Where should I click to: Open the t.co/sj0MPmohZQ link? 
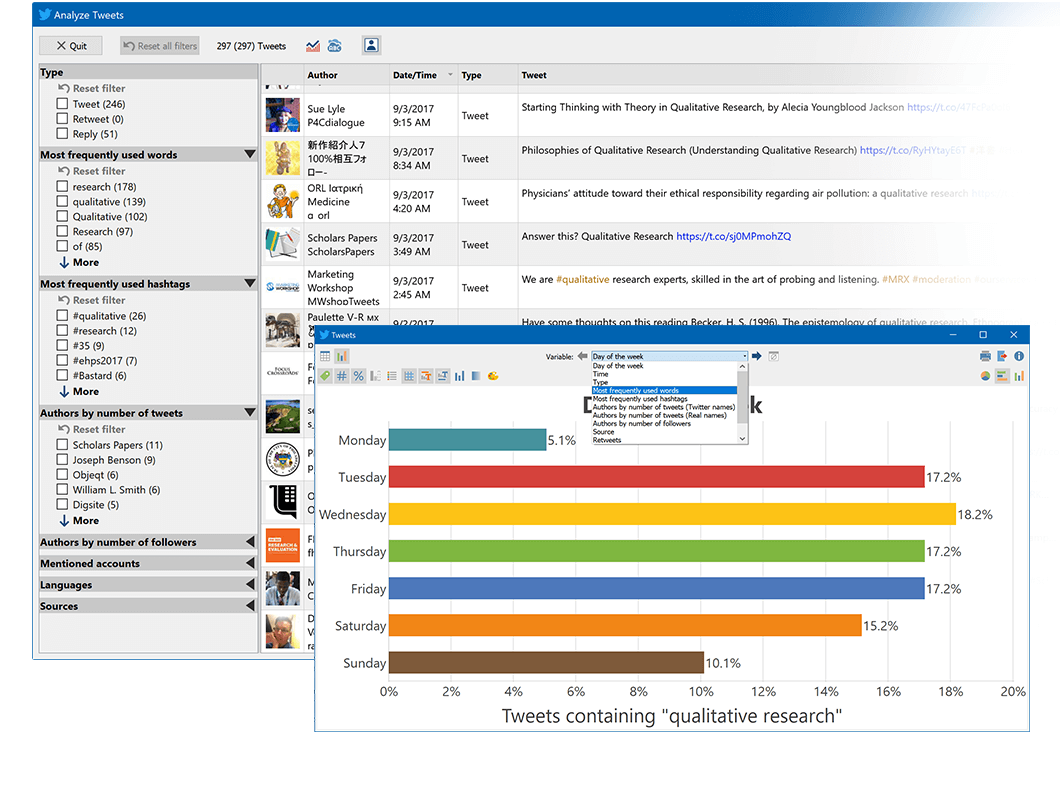[x=733, y=236]
